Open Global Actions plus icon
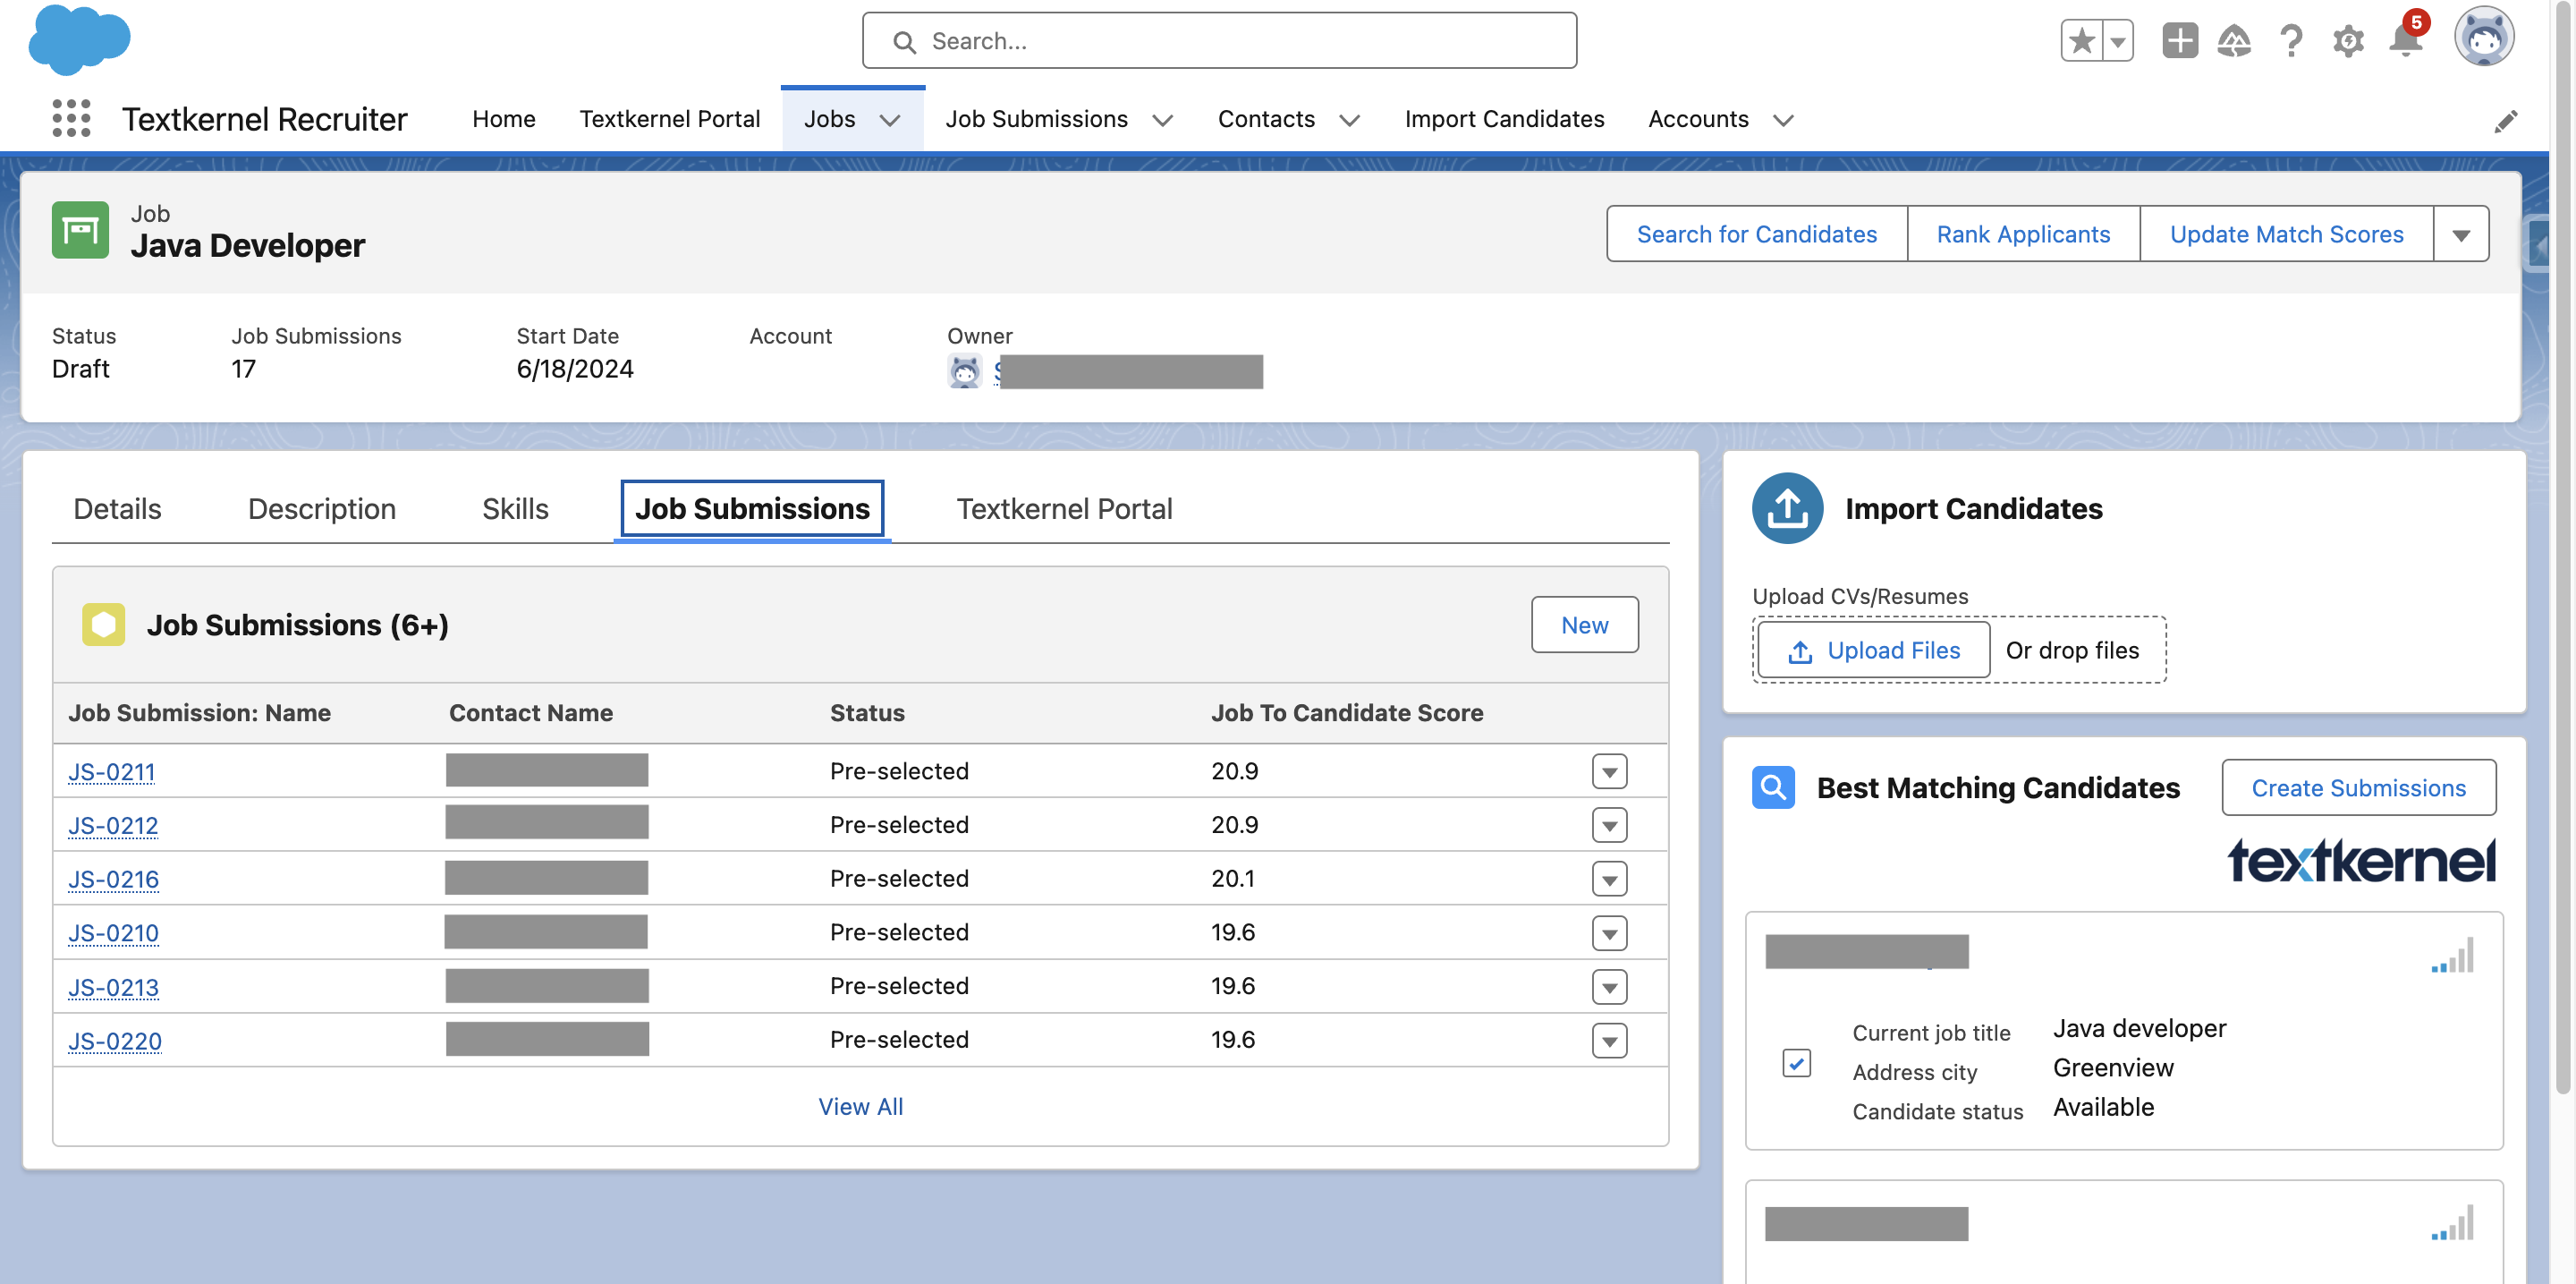This screenshot has height=1284, width=2576. point(2180,41)
